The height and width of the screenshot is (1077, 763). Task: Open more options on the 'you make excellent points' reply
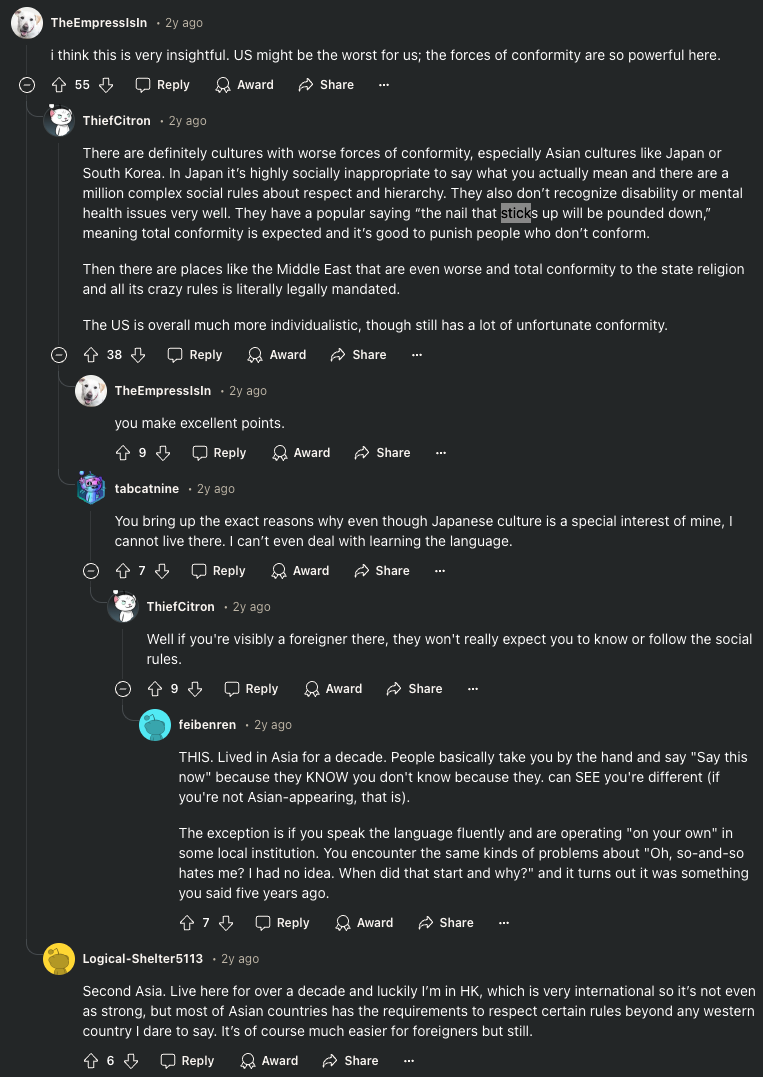coord(441,453)
